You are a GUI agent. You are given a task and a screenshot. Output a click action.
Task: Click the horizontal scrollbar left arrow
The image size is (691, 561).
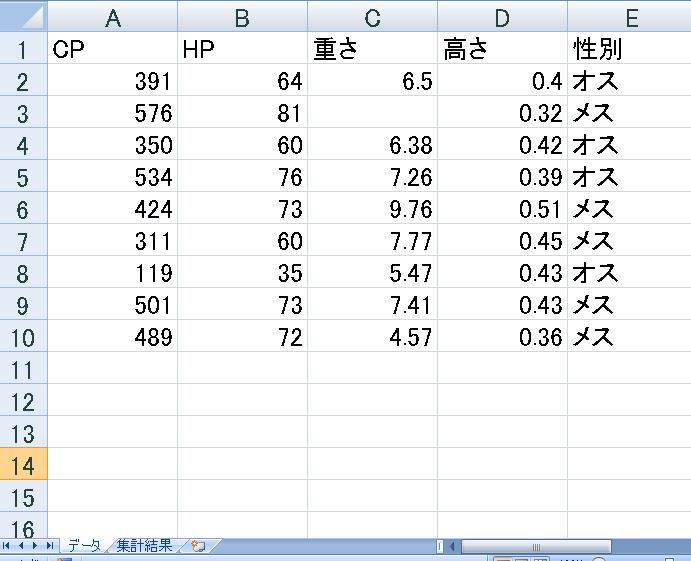(452, 546)
